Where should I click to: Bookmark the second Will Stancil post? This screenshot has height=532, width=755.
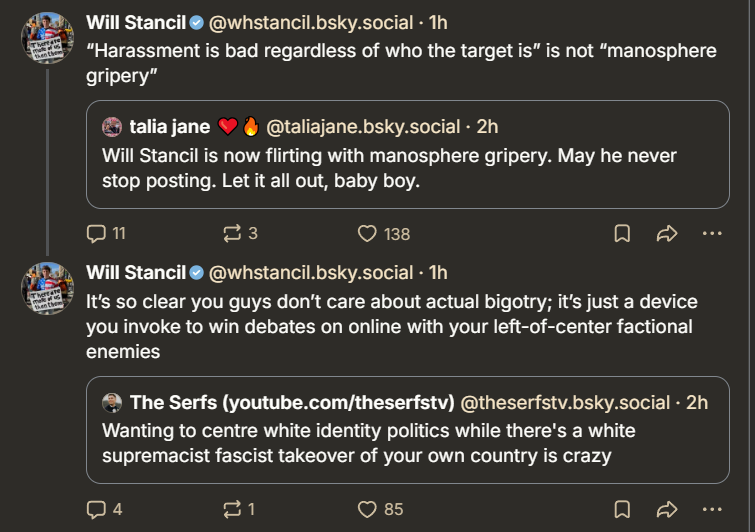[x=622, y=509]
